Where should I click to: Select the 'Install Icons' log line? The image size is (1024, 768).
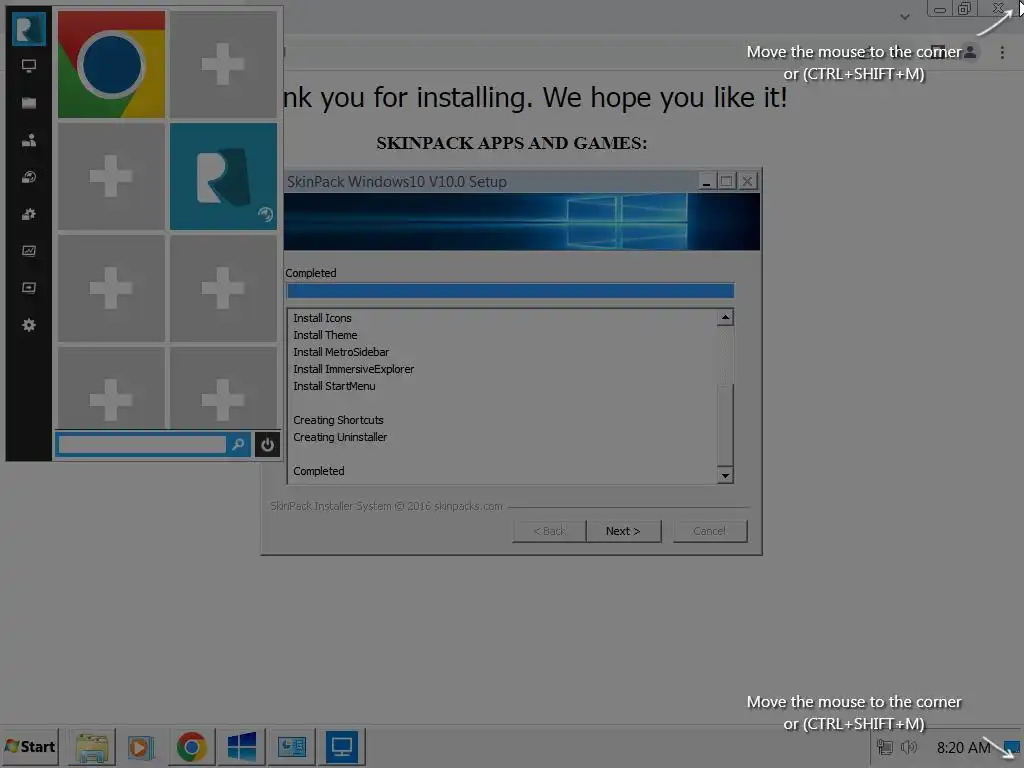(323, 318)
